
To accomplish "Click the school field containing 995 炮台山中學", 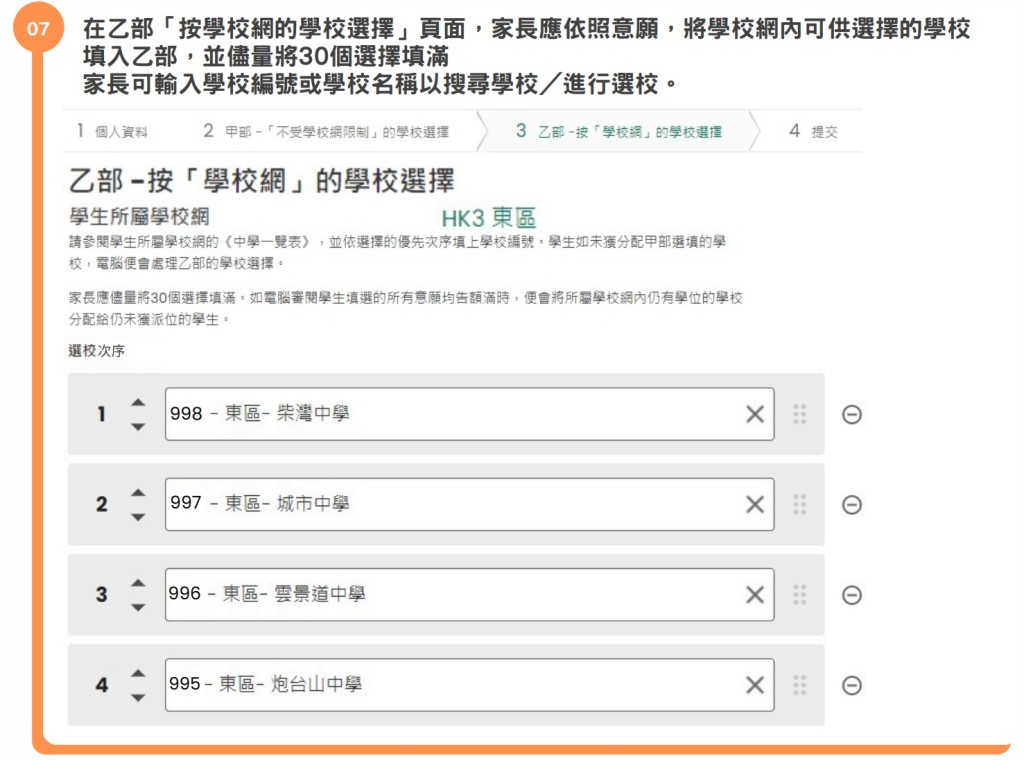I will (x=450, y=685).
